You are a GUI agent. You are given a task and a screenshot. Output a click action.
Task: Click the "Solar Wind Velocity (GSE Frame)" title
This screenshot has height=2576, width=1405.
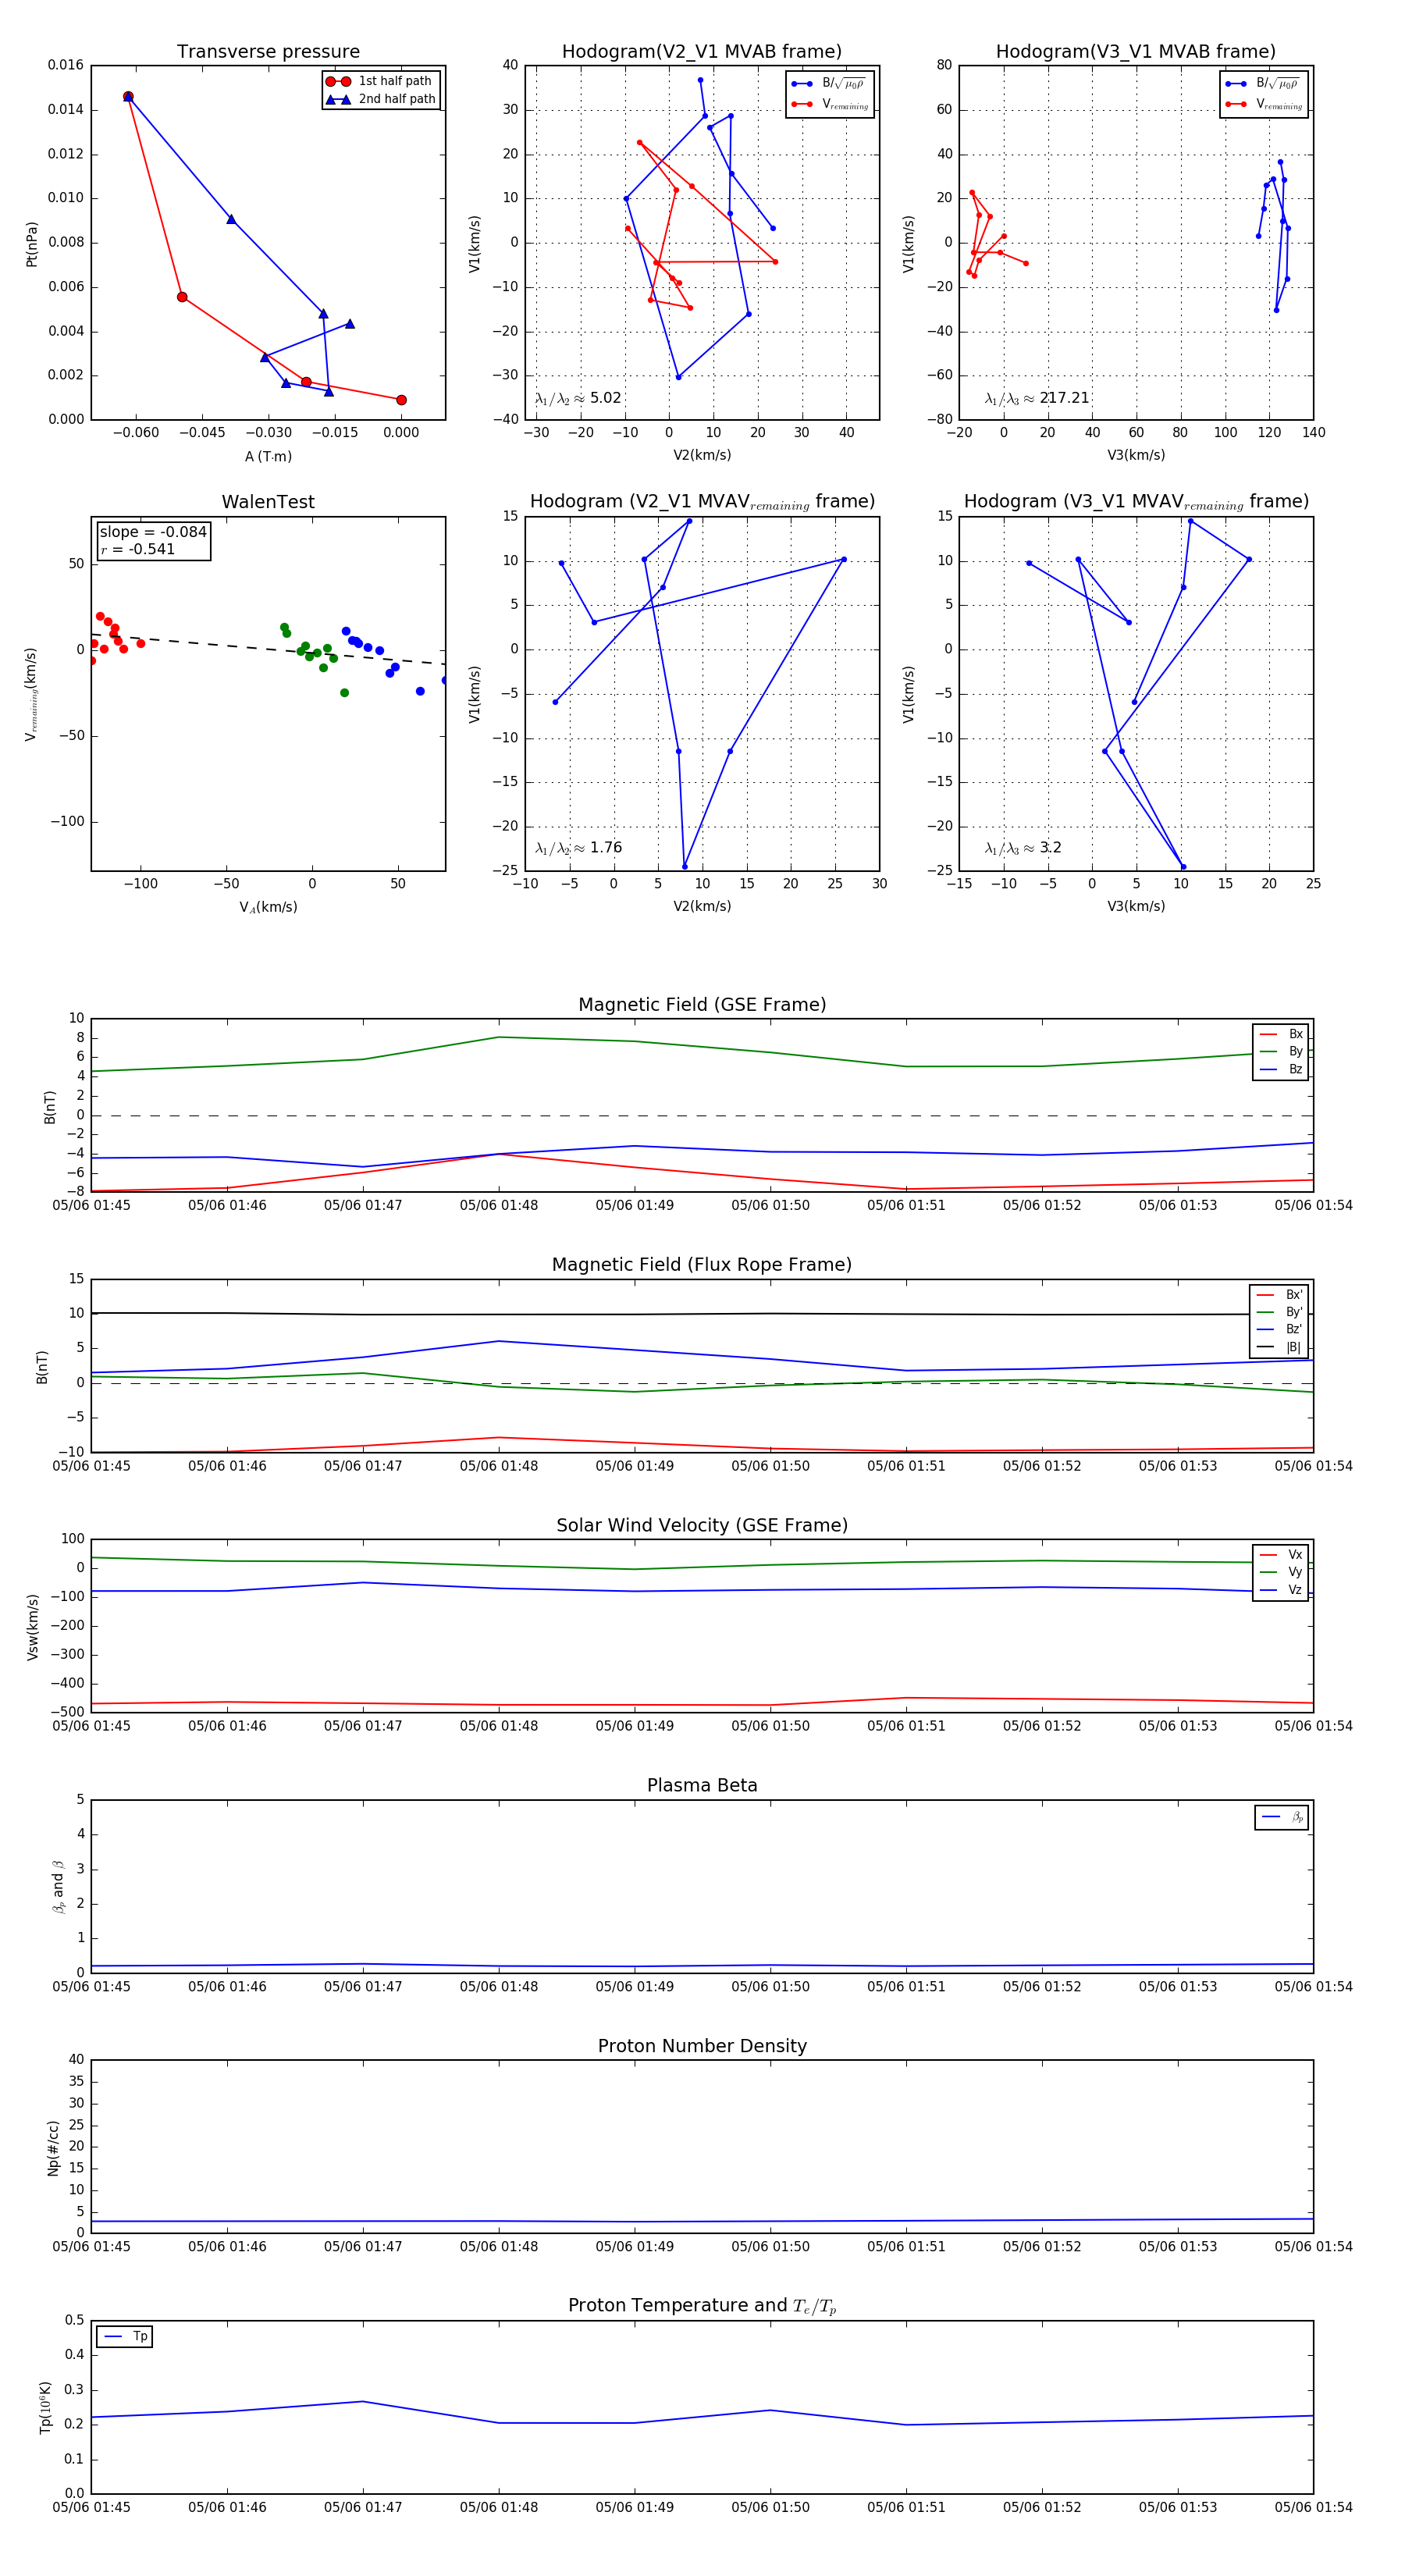[702, 1525]
